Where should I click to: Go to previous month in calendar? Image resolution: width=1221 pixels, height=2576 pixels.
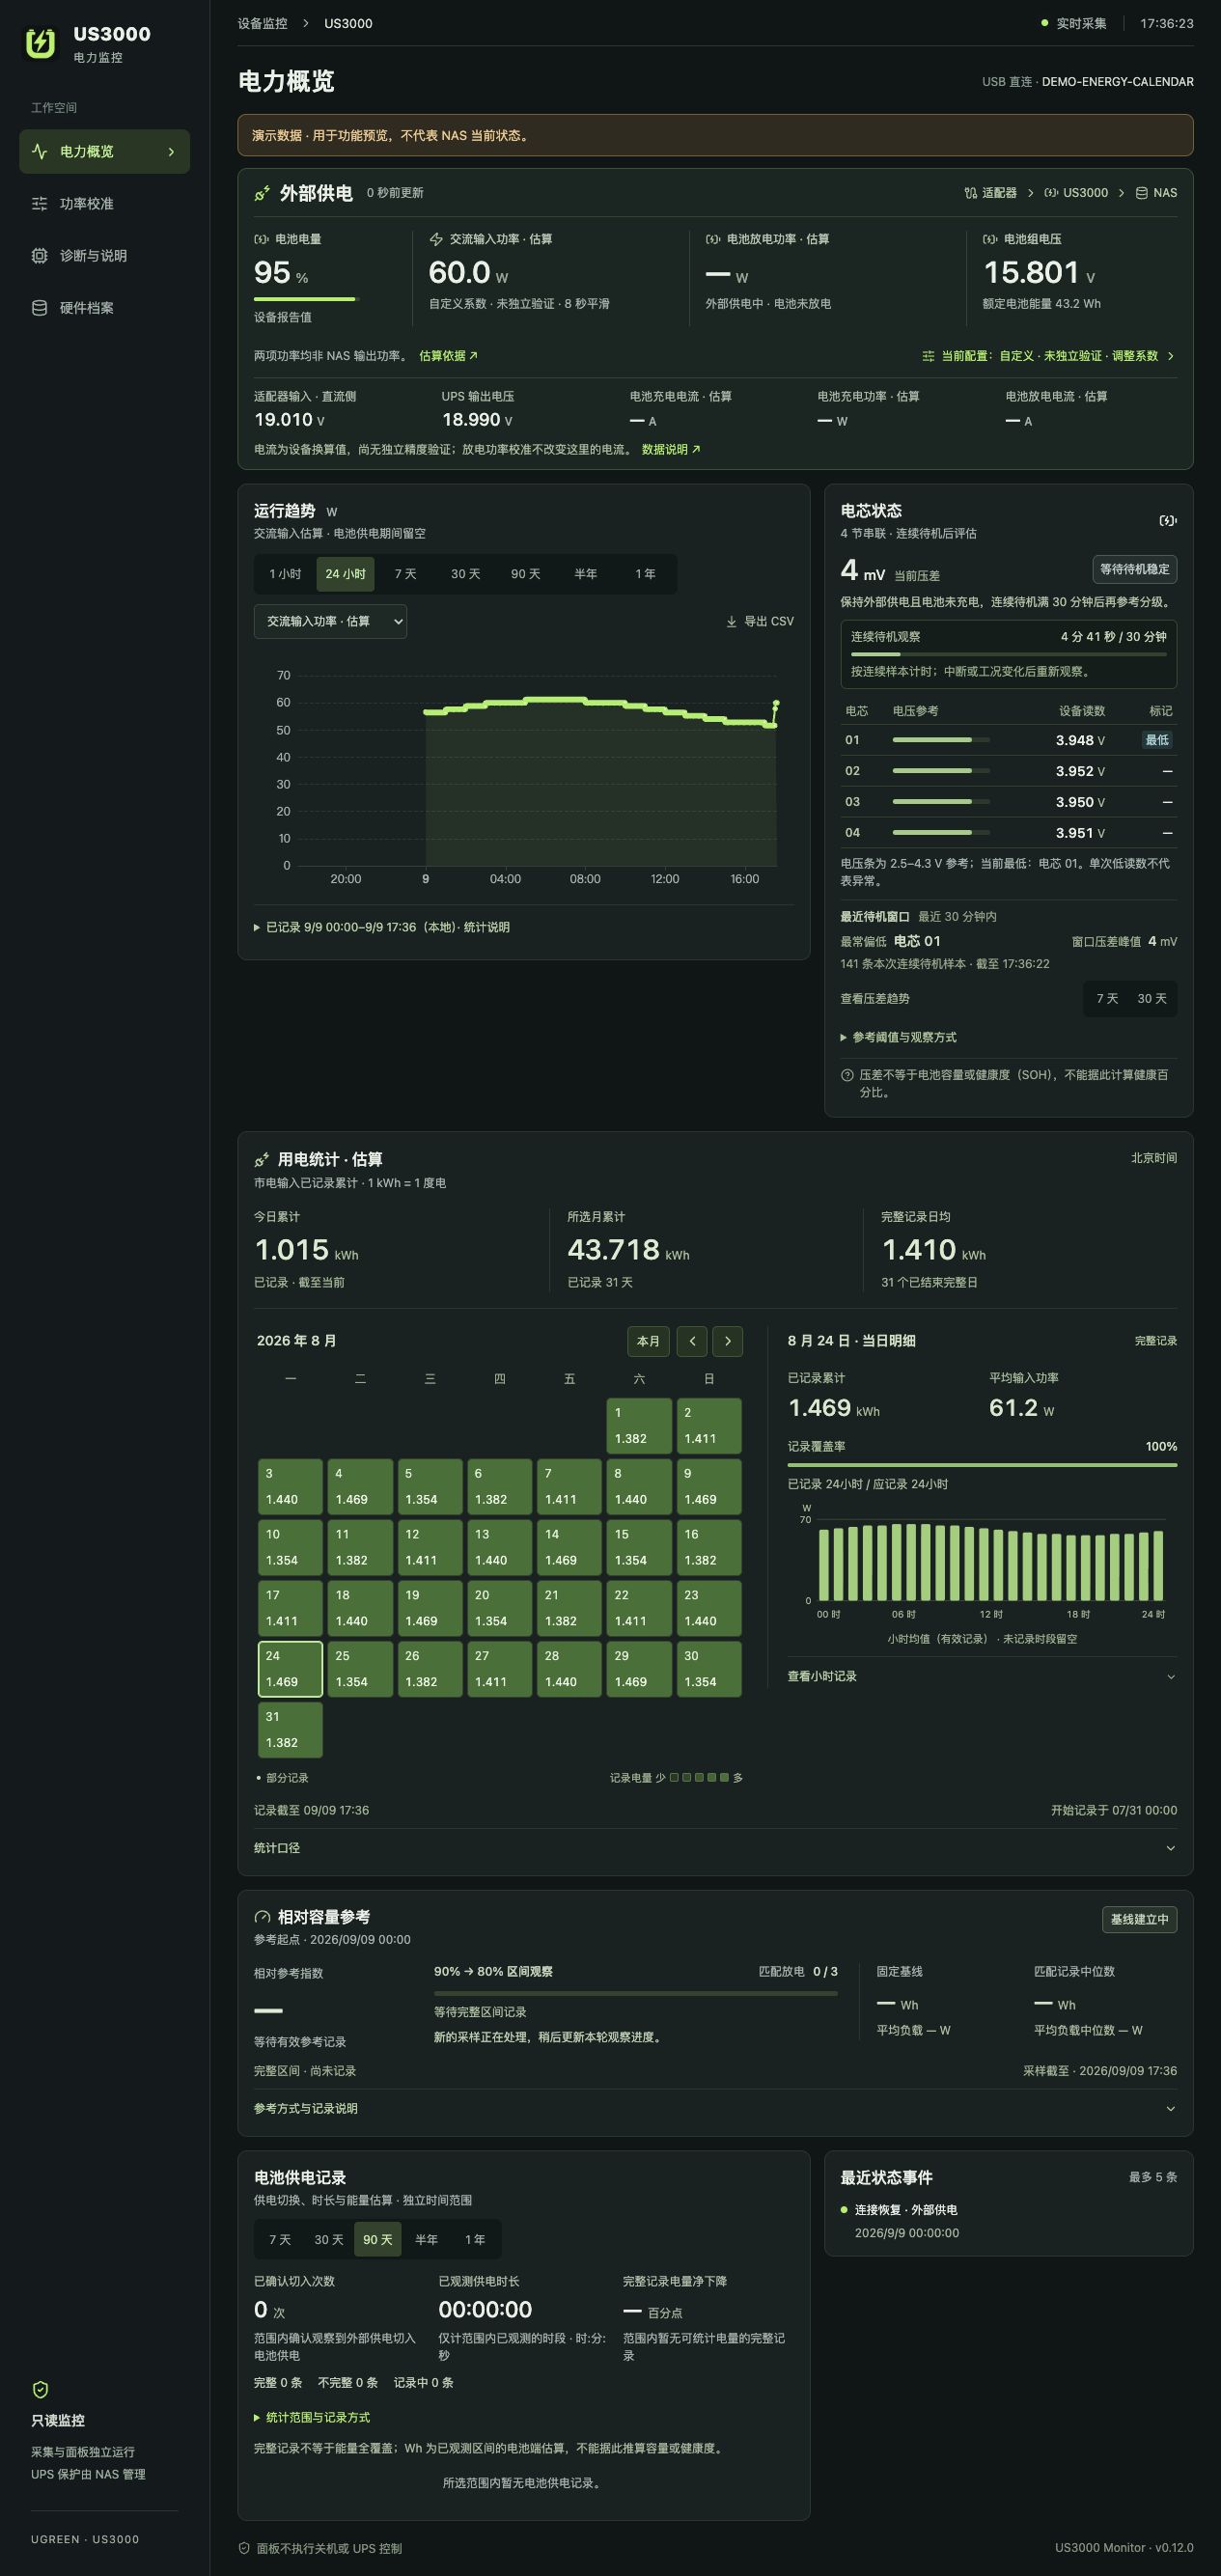(x=692, y=1341)
